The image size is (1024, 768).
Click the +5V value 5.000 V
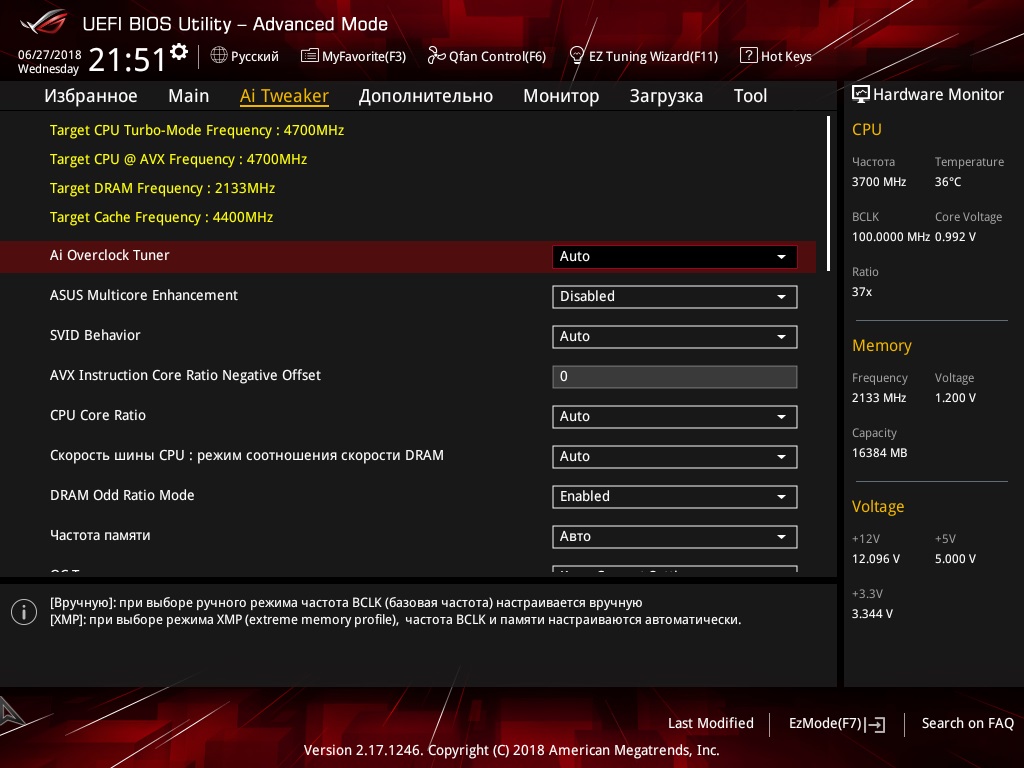(955, 558)
